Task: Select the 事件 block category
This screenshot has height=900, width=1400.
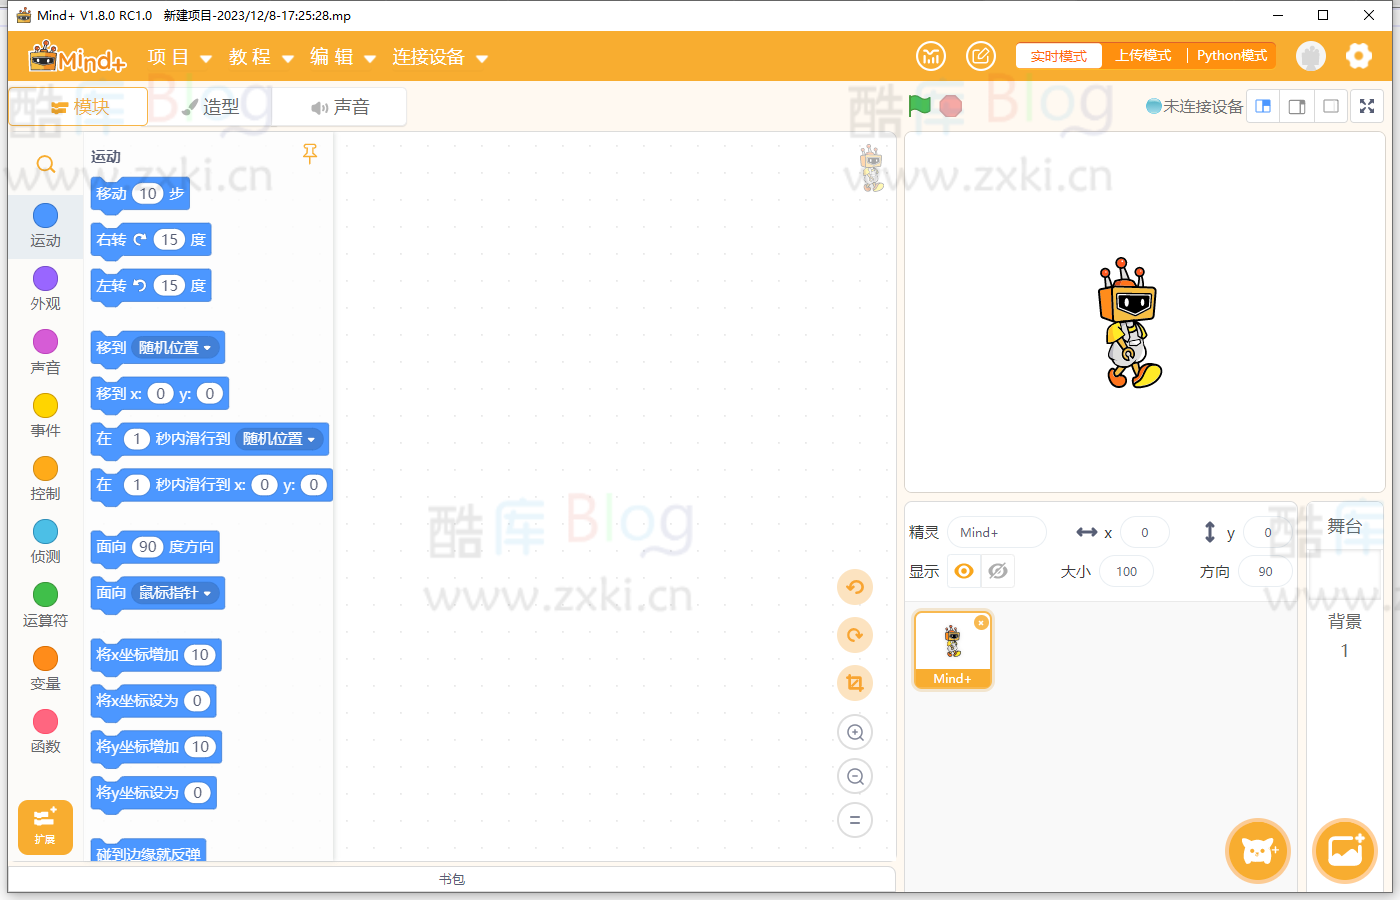Action: coord(45,417)
